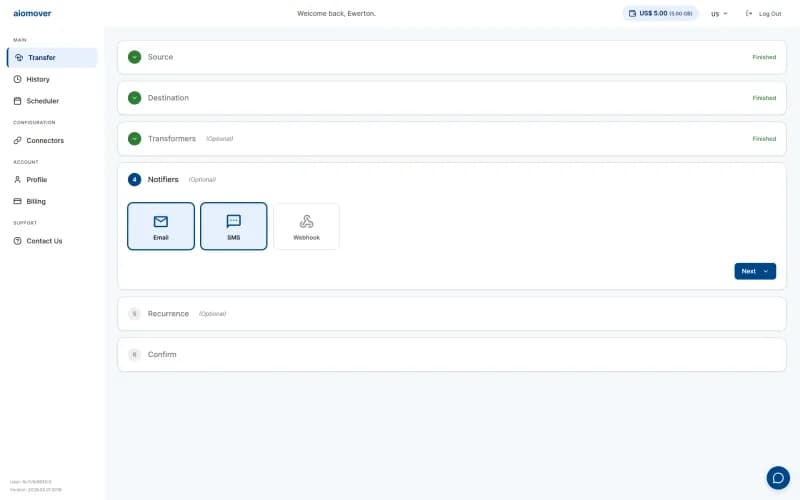Open the US language dropdown
Viewport: 800px width, 500px height.
click(719, 14)
